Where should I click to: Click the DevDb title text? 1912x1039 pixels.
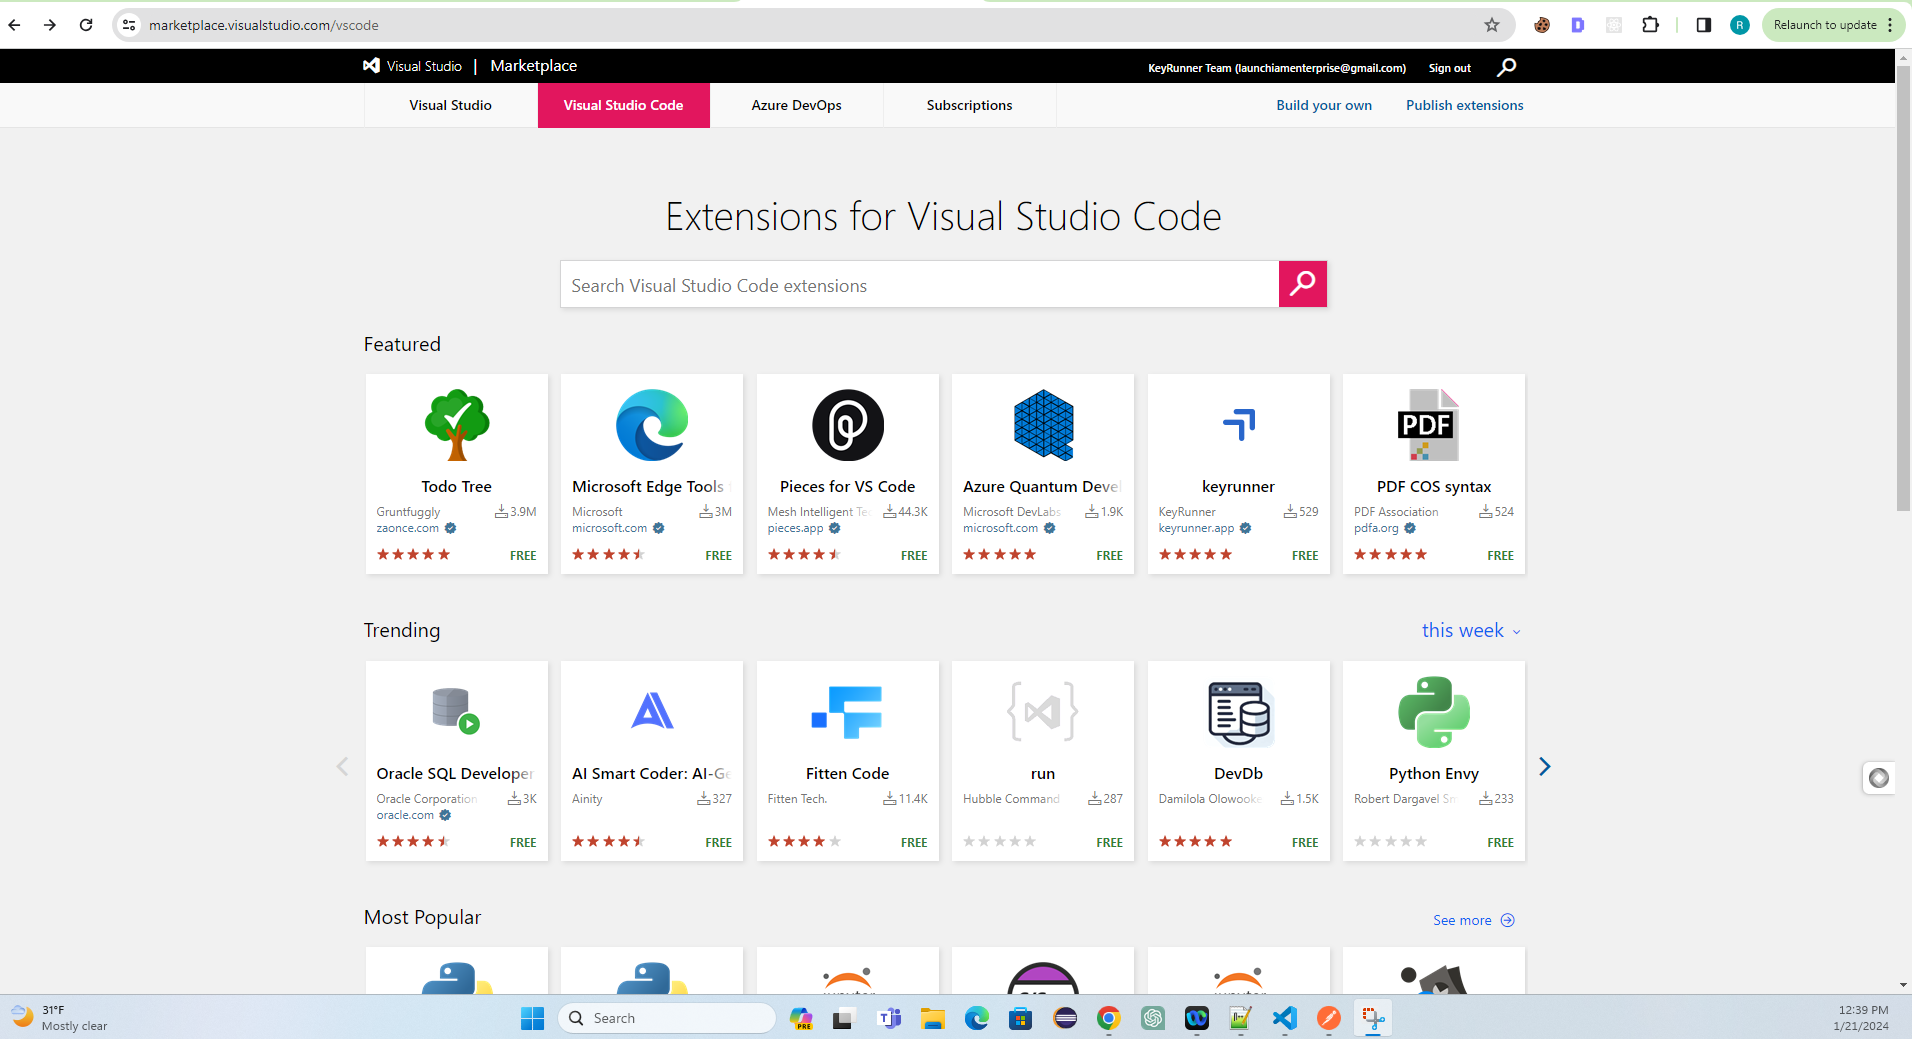coord(1238,773)
